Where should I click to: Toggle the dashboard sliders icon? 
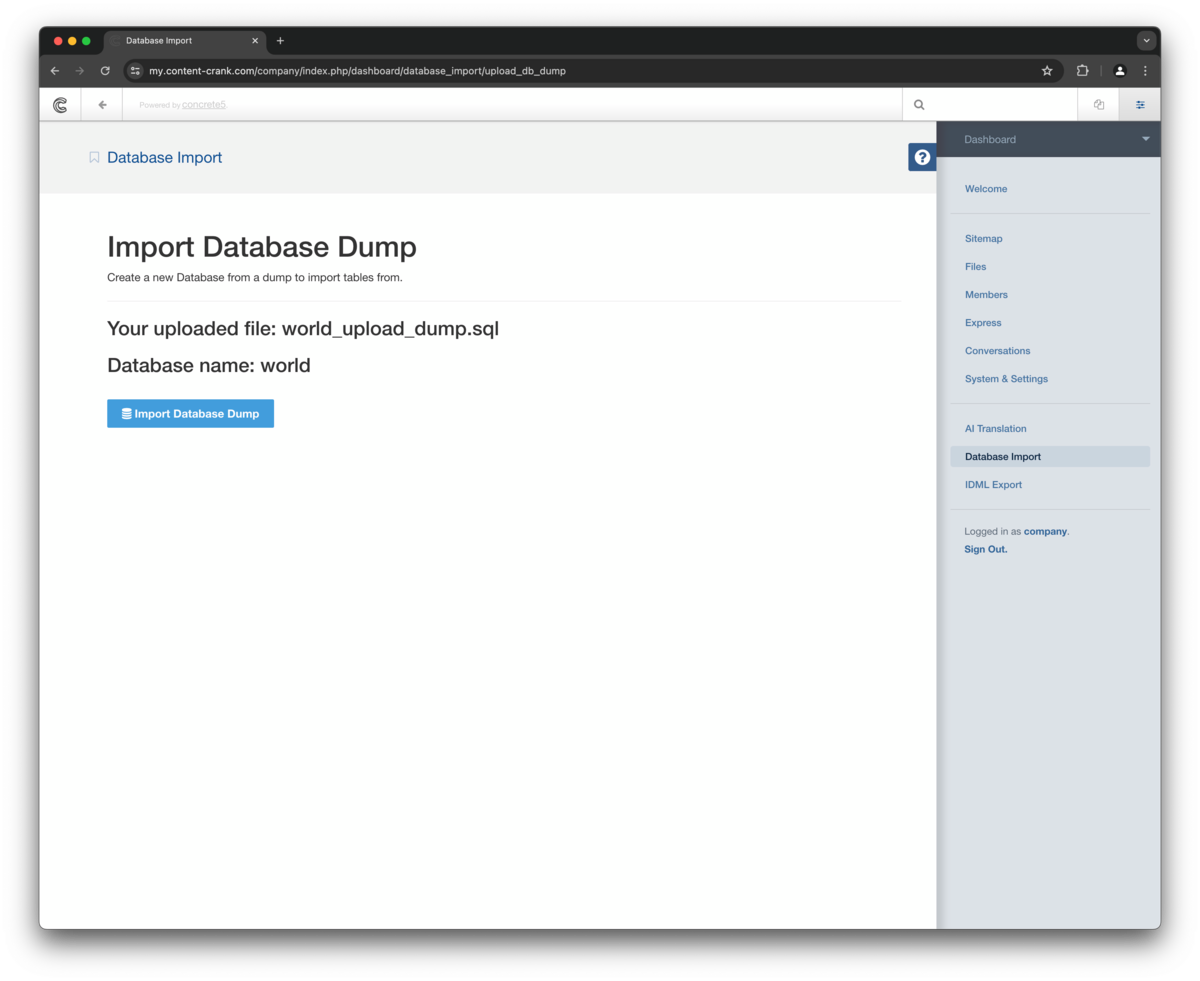pos(1140,104)
